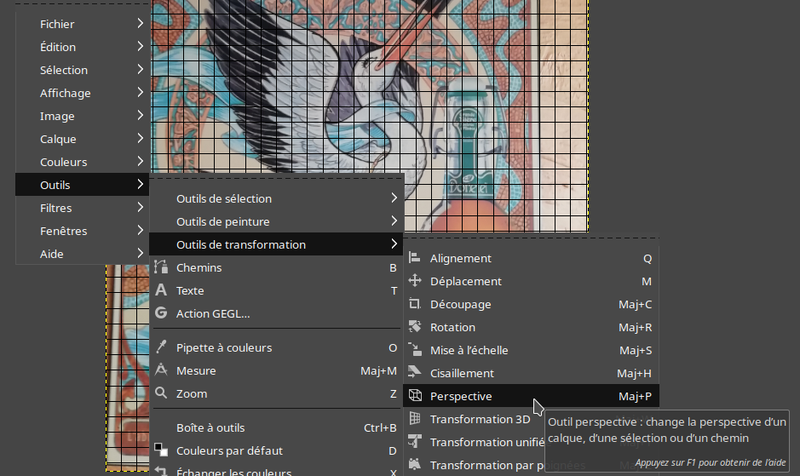
Task: Click the Alignement tool icon
Action: [x=415, y=258]
